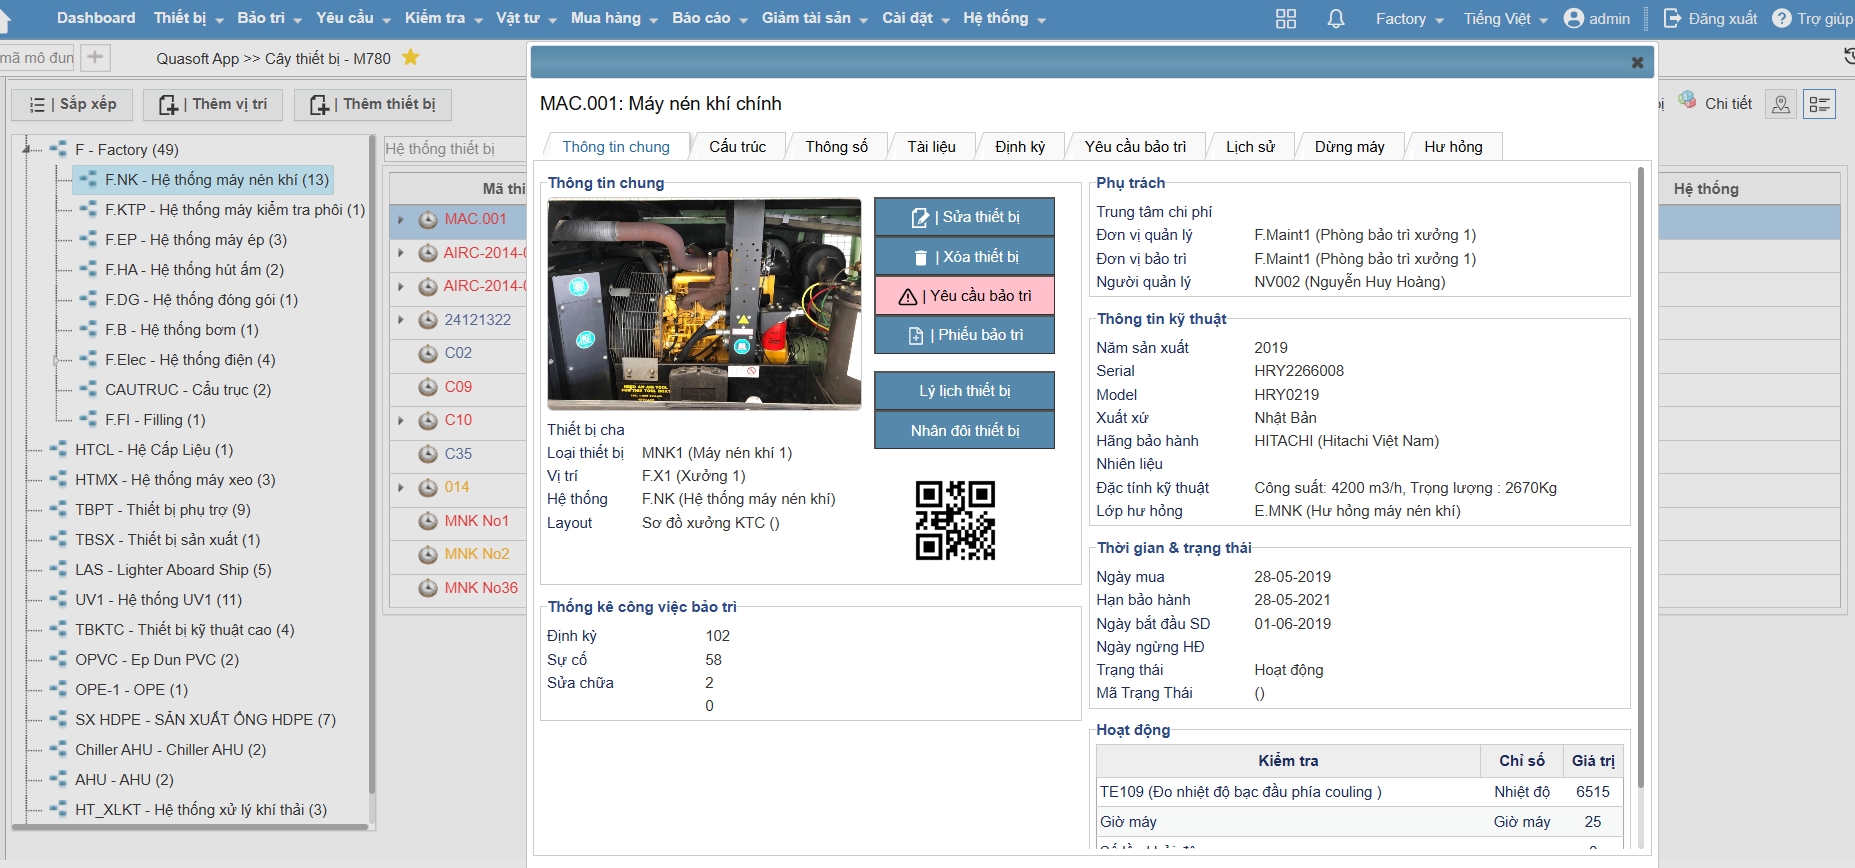Image resolution: width=1855 pixels, height=868 pixels.
Task: Click the Đăng xuất logout icon
Action: tap(1672, 18)
